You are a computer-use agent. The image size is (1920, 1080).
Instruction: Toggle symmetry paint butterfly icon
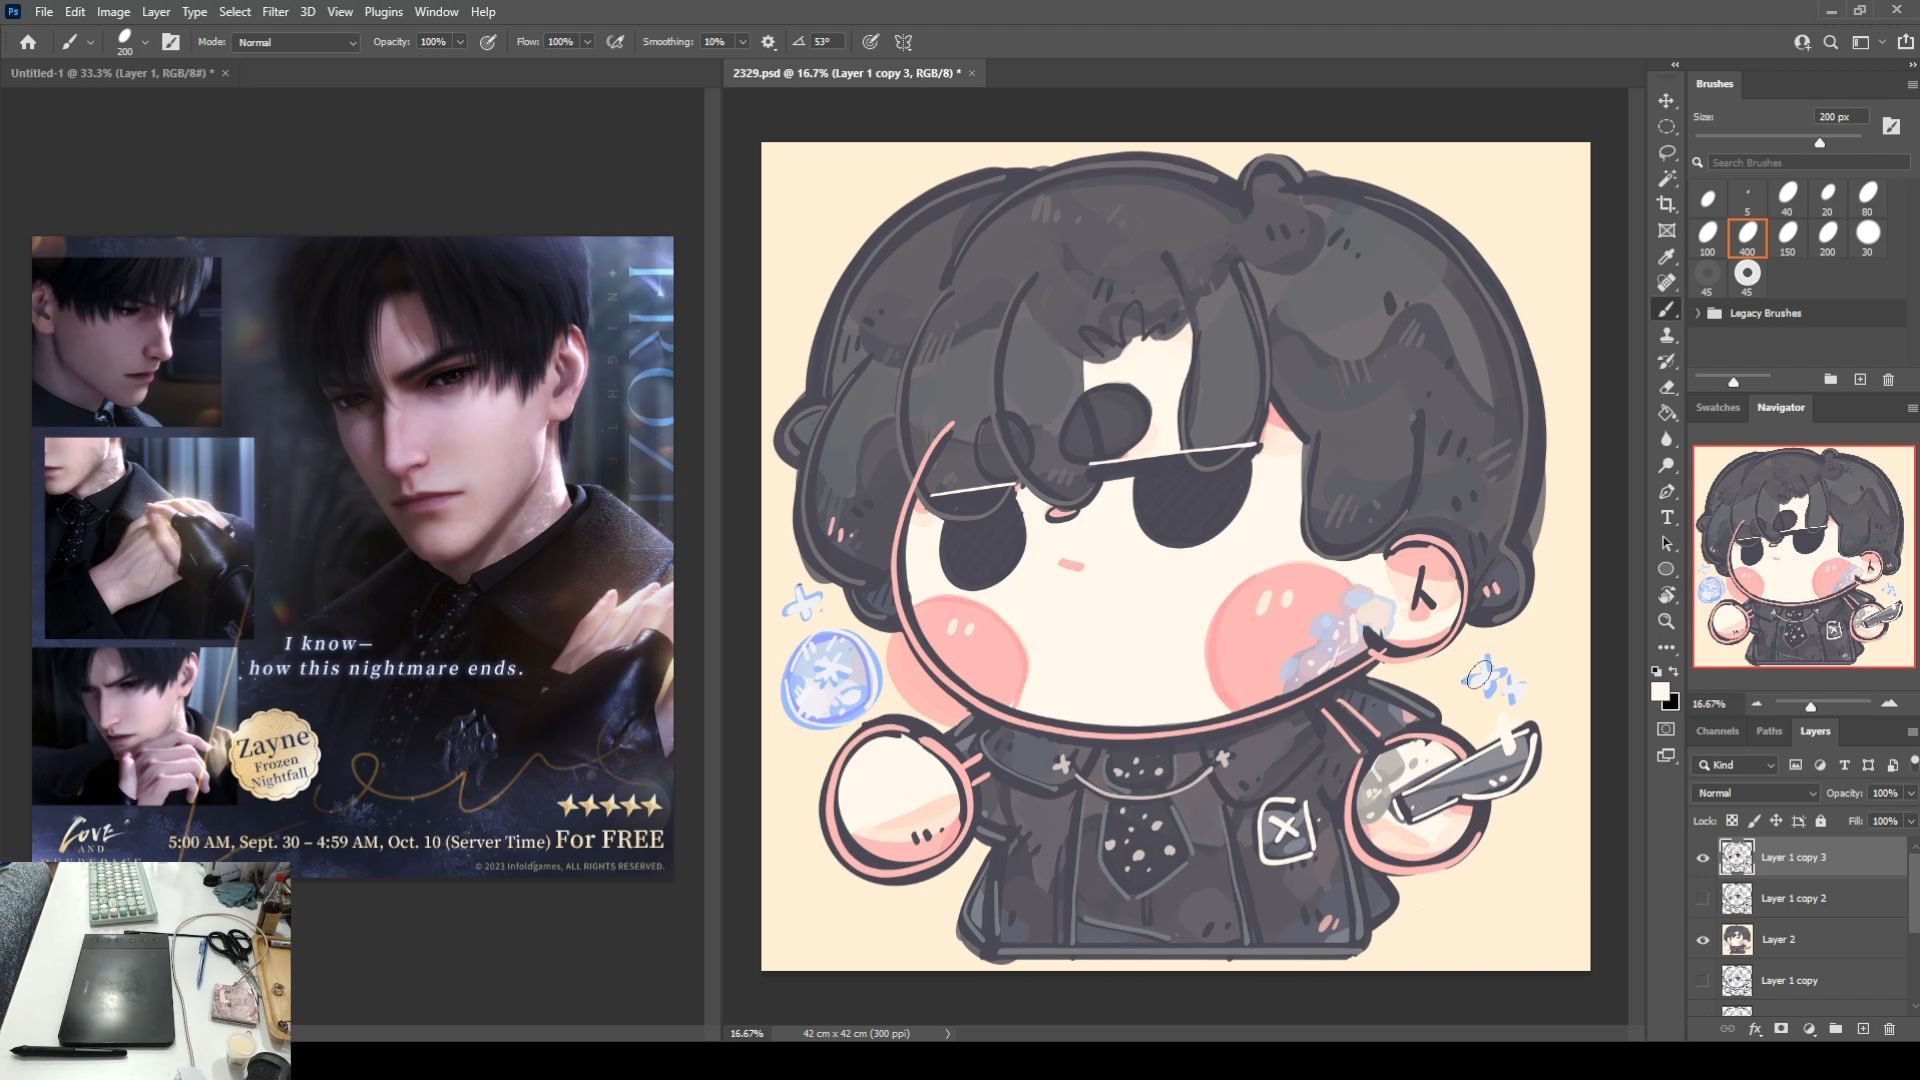pos(903,42)
